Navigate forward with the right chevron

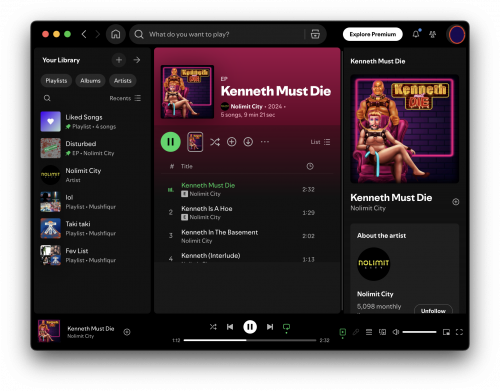pos(98,34)
